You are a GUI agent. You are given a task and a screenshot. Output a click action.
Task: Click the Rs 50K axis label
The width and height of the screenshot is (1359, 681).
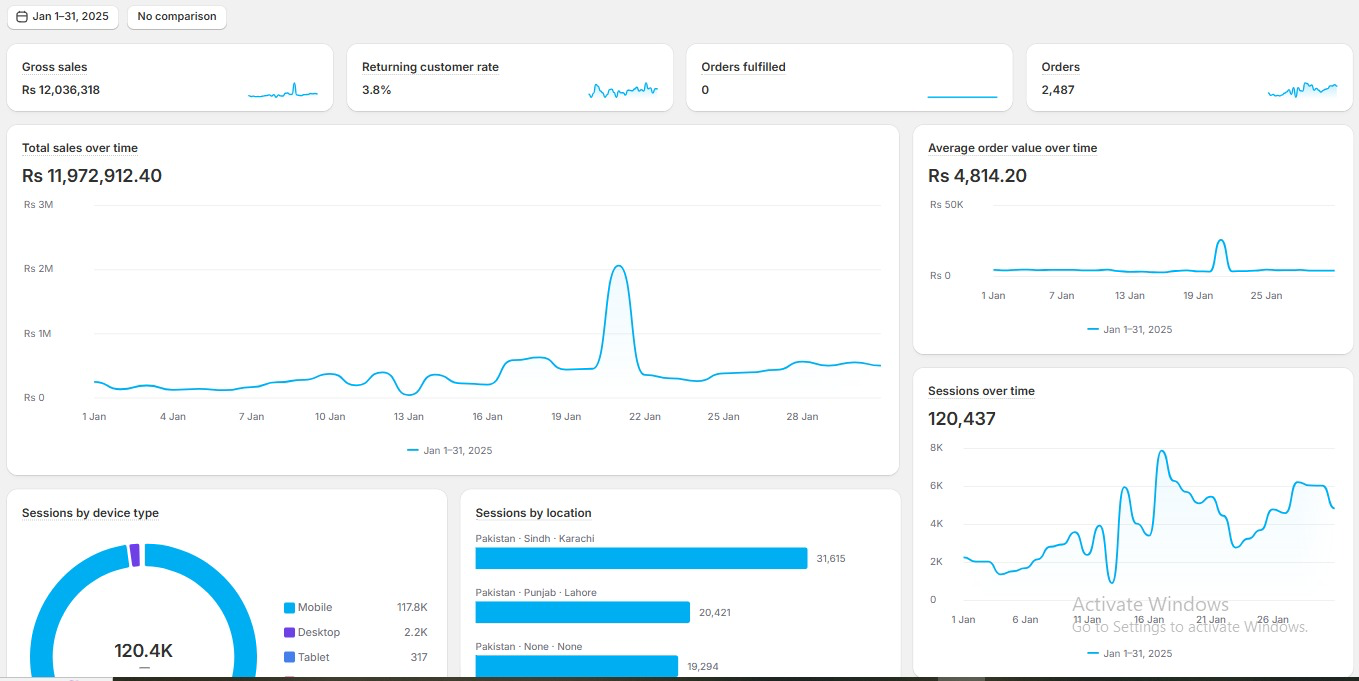point(947,205)
